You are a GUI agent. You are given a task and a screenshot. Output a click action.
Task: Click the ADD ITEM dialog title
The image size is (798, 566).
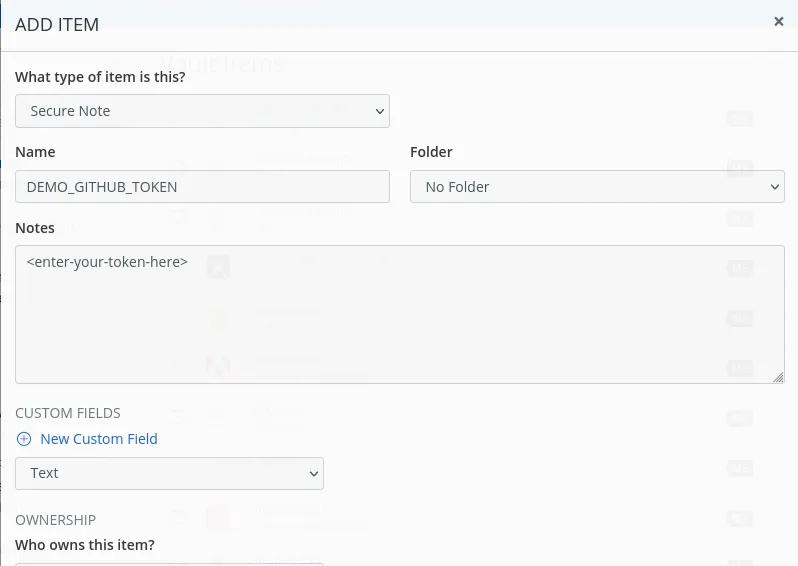pos(57,24)
